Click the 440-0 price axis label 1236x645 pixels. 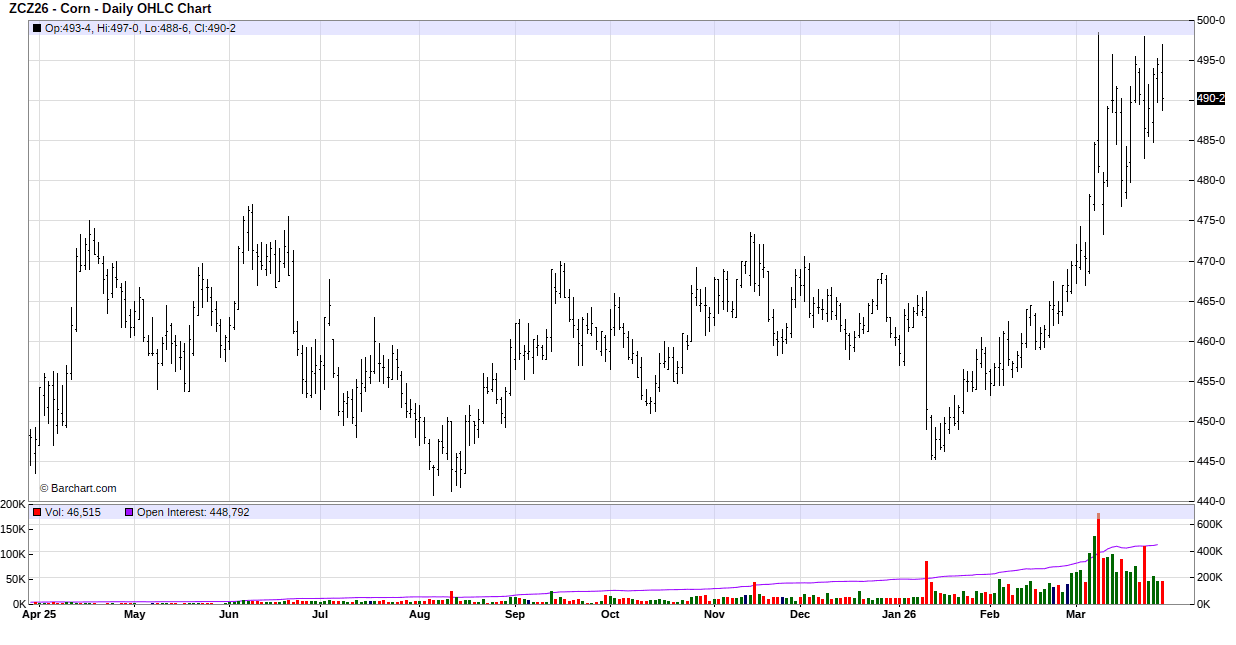1211,501
